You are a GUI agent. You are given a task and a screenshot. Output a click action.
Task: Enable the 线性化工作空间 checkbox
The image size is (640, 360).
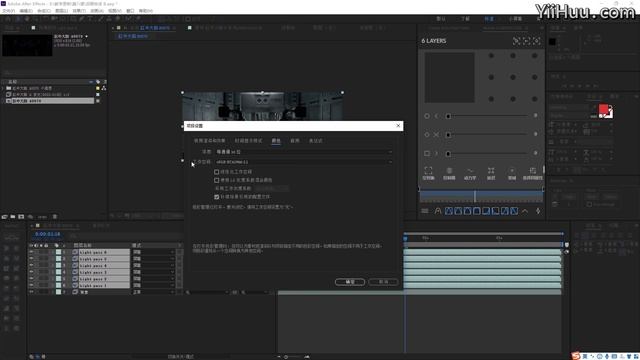pyautogui.click(x=217, y=172)
